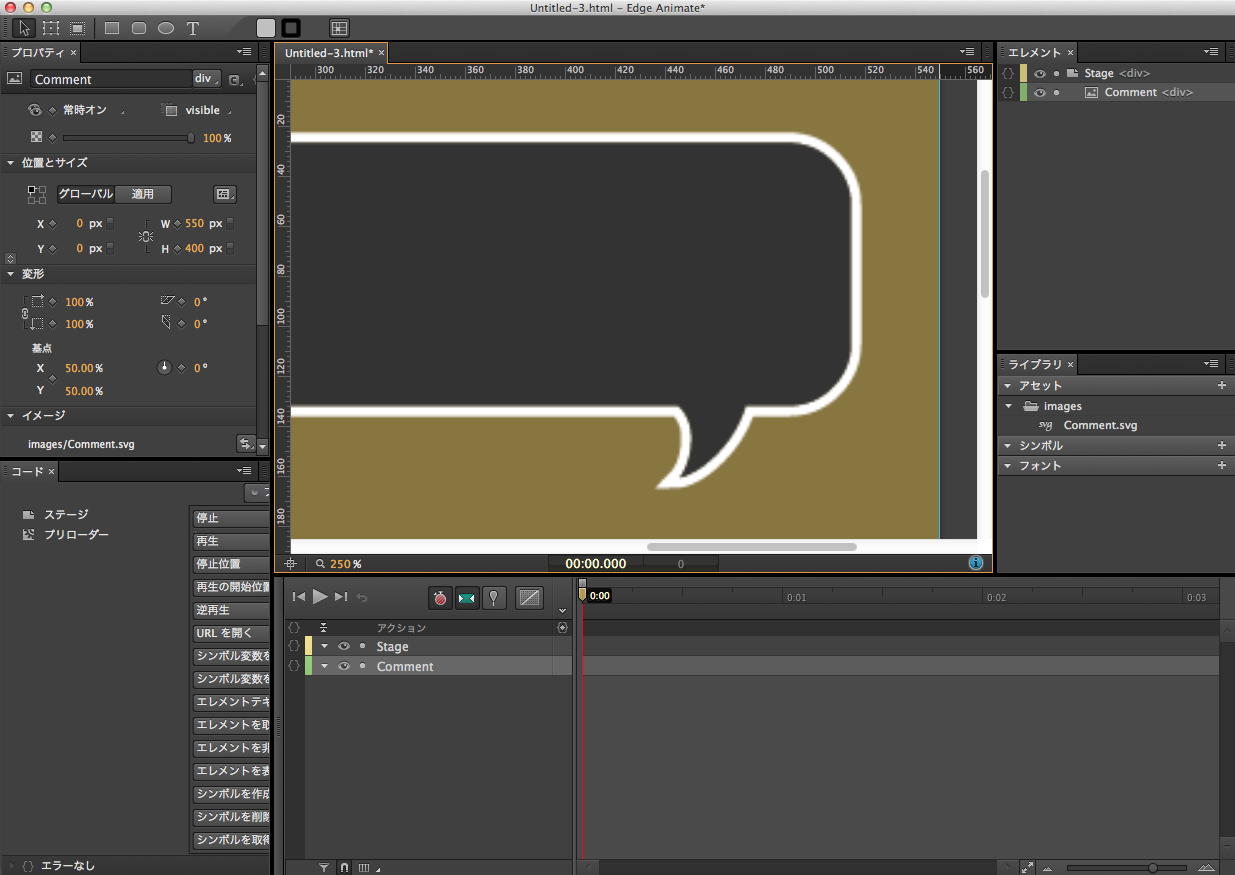Viewport: 1235px width, 875px height.
Task: Click the グローバル position button
Action: tap(85, 194)
